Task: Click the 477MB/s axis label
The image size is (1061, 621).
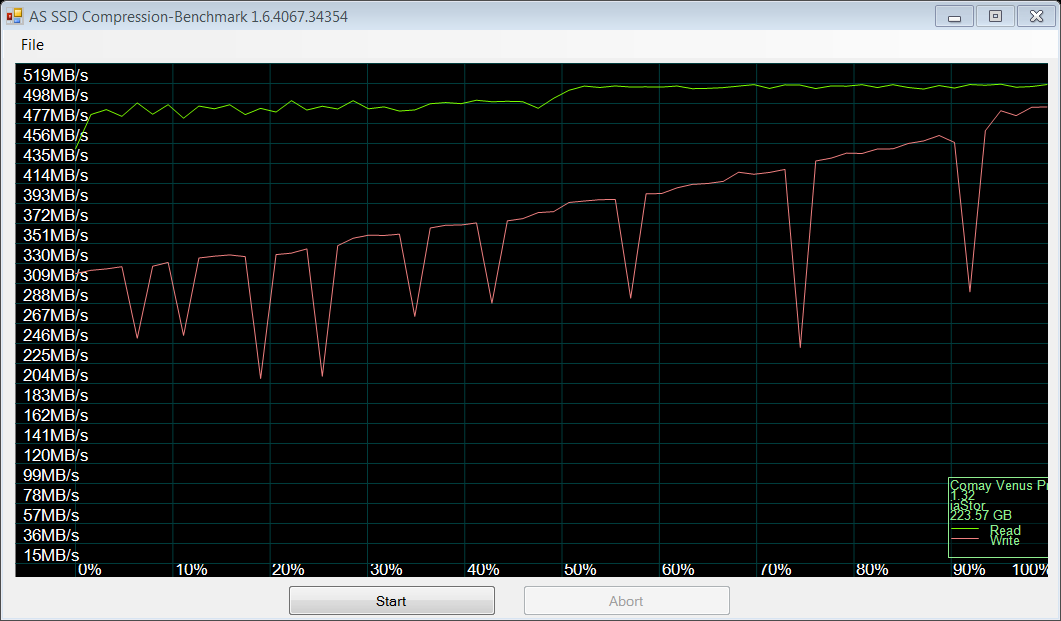Action: [x=55, y=115]
